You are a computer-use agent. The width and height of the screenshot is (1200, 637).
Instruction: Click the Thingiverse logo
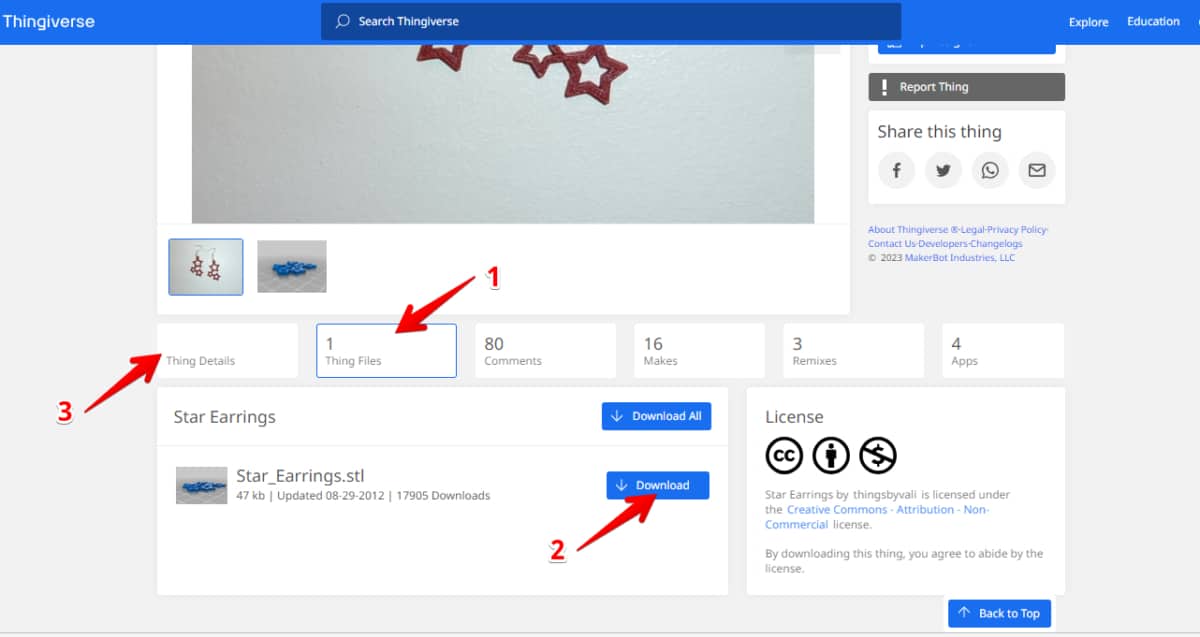(48, 21)
